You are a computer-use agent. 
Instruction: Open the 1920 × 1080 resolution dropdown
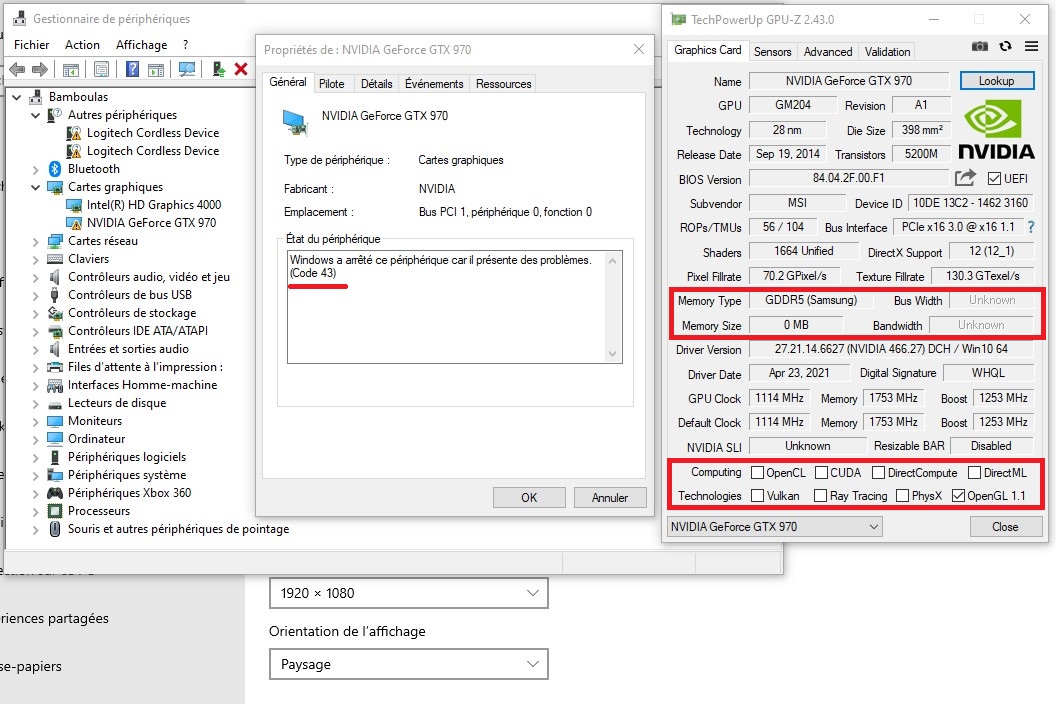tap(409, 593)
